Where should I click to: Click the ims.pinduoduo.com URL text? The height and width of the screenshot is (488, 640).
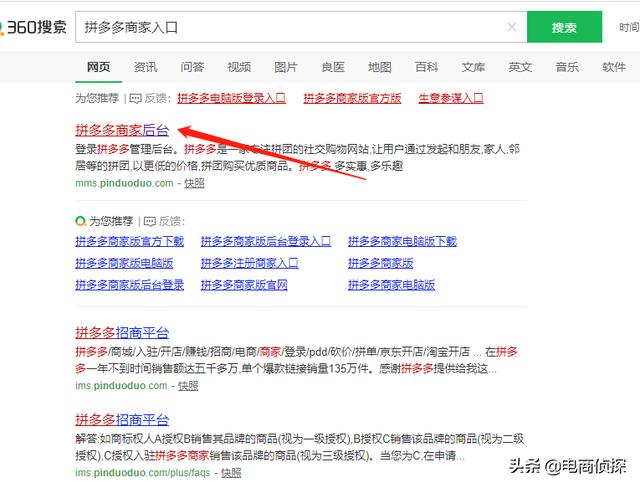click(x=121, y=386)
